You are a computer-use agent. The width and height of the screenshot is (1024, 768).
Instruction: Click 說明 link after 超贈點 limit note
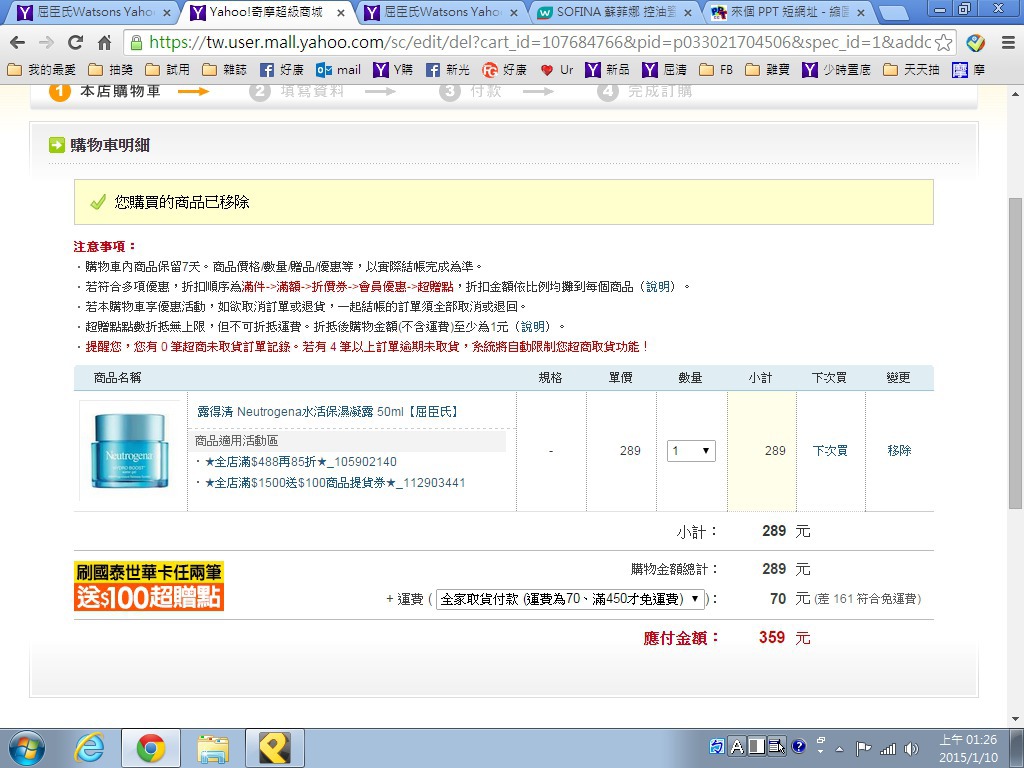pyautogui.click(x=533, y=327)
